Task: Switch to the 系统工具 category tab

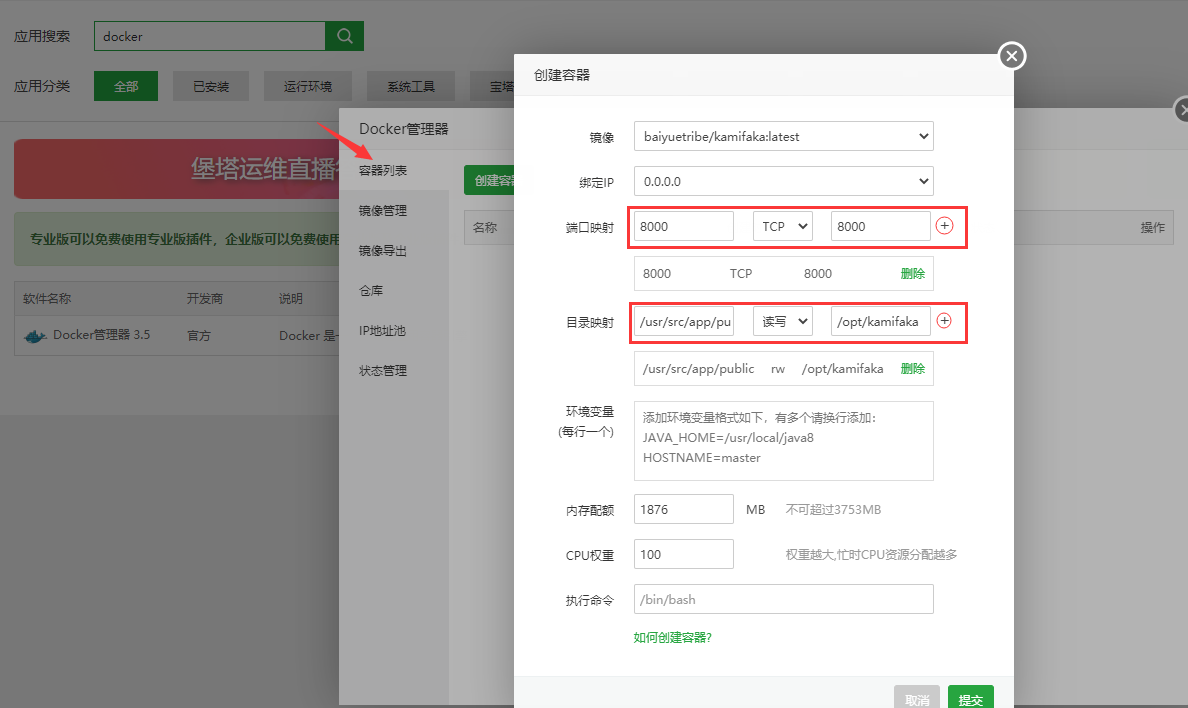Action: click(x=410, y=86)
